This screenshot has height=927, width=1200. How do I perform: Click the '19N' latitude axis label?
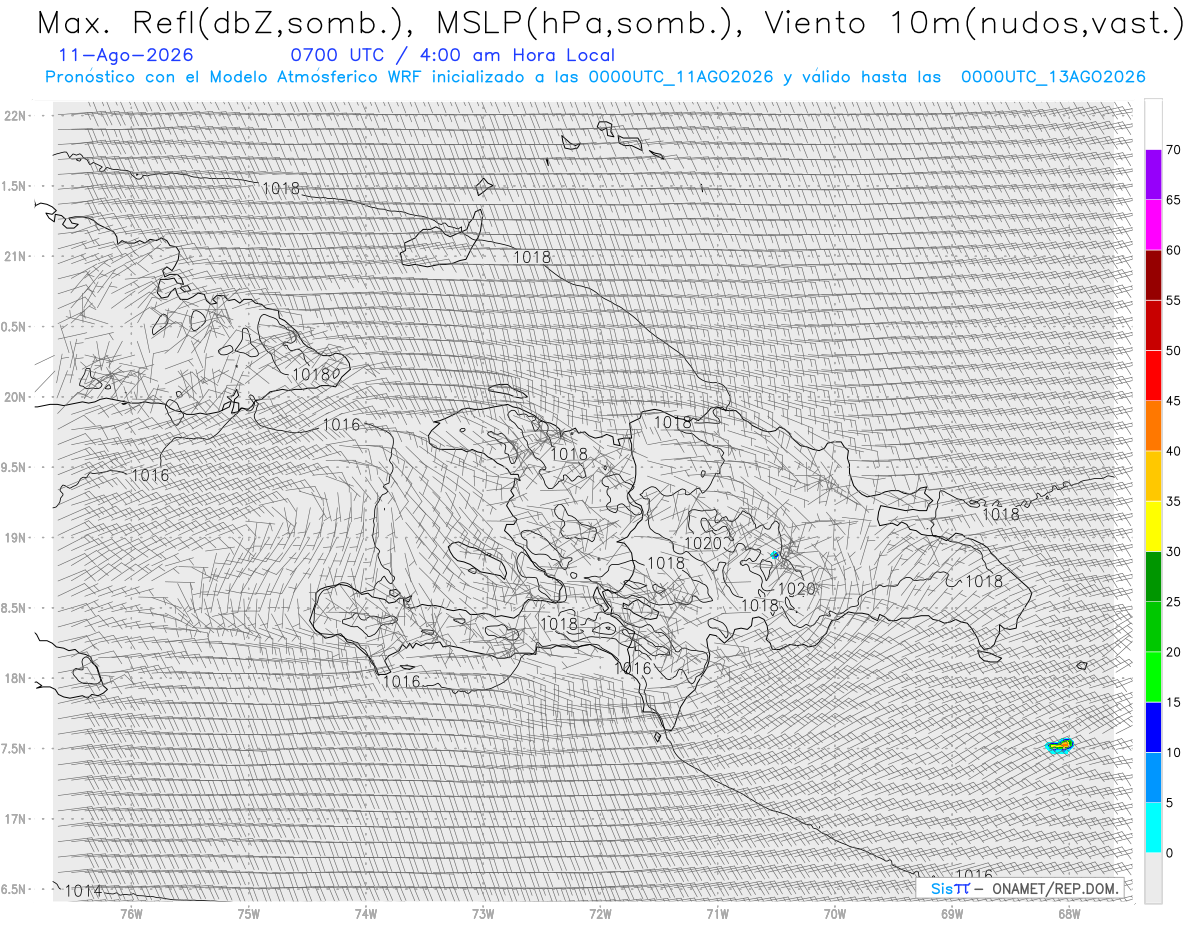17,538
